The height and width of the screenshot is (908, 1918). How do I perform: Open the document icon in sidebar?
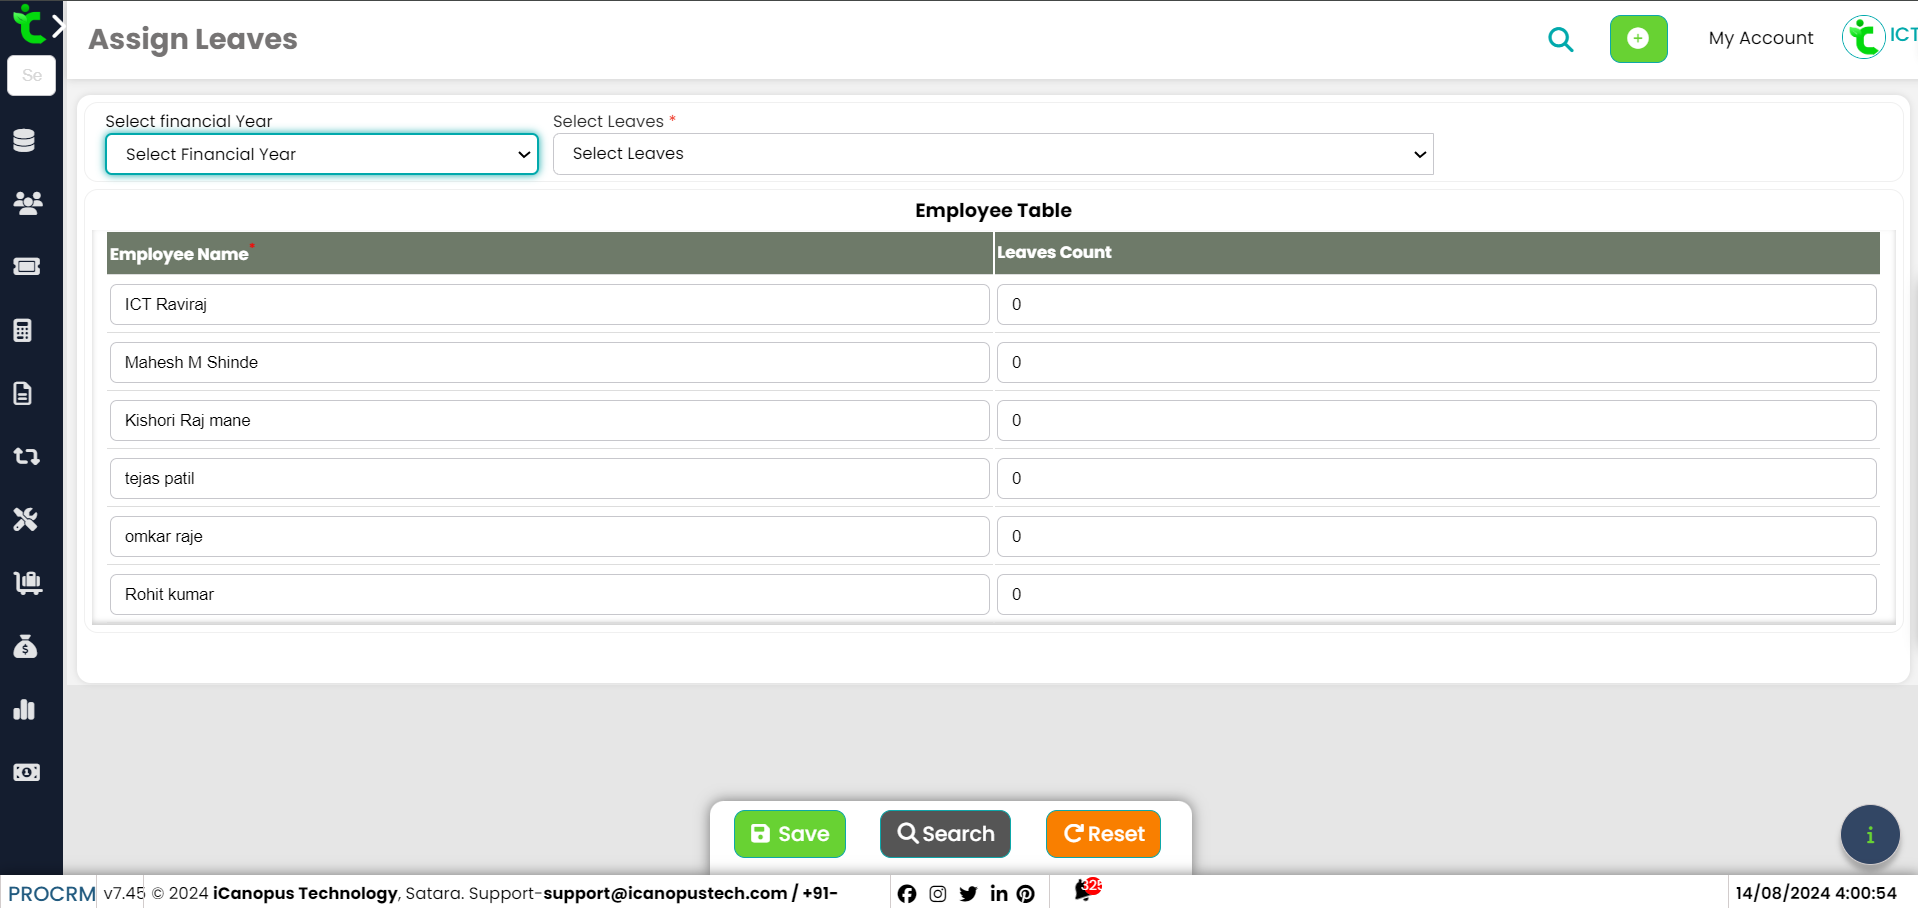coord(24,393)
